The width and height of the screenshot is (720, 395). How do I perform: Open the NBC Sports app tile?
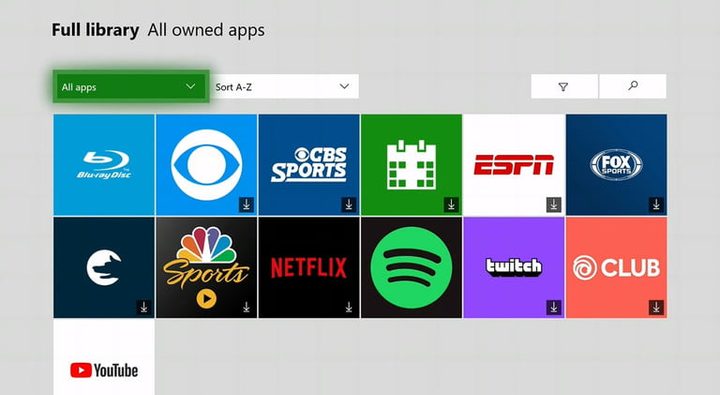[x=206, y=267]
